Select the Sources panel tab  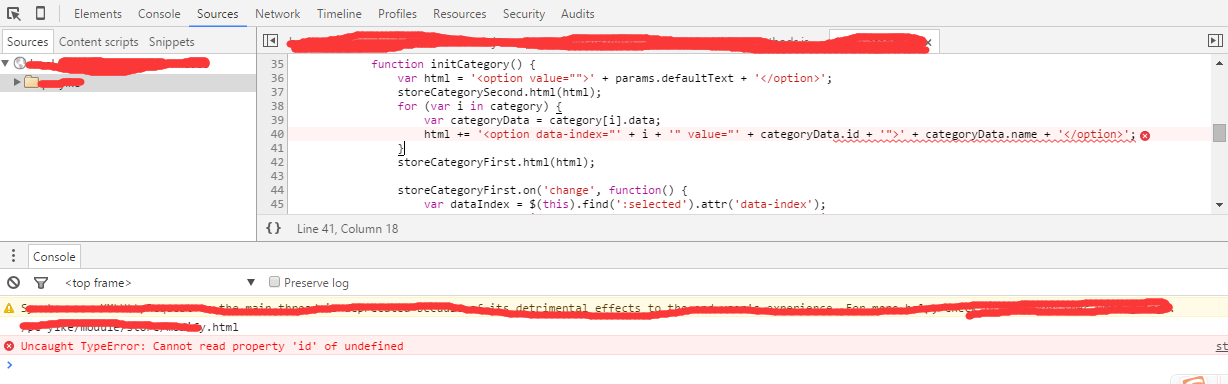click(x=217, y=14)
